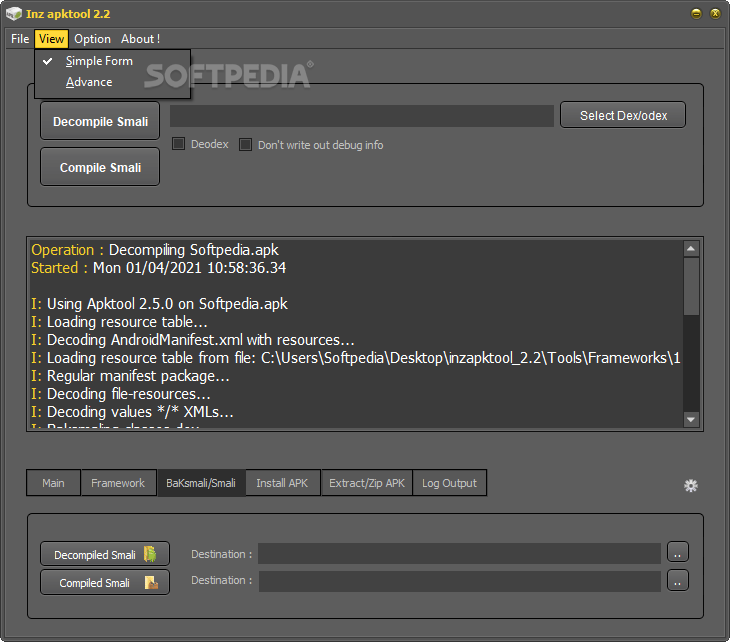
Task: Click the Decompile Smali button
Action: click(x=100, y=121)
